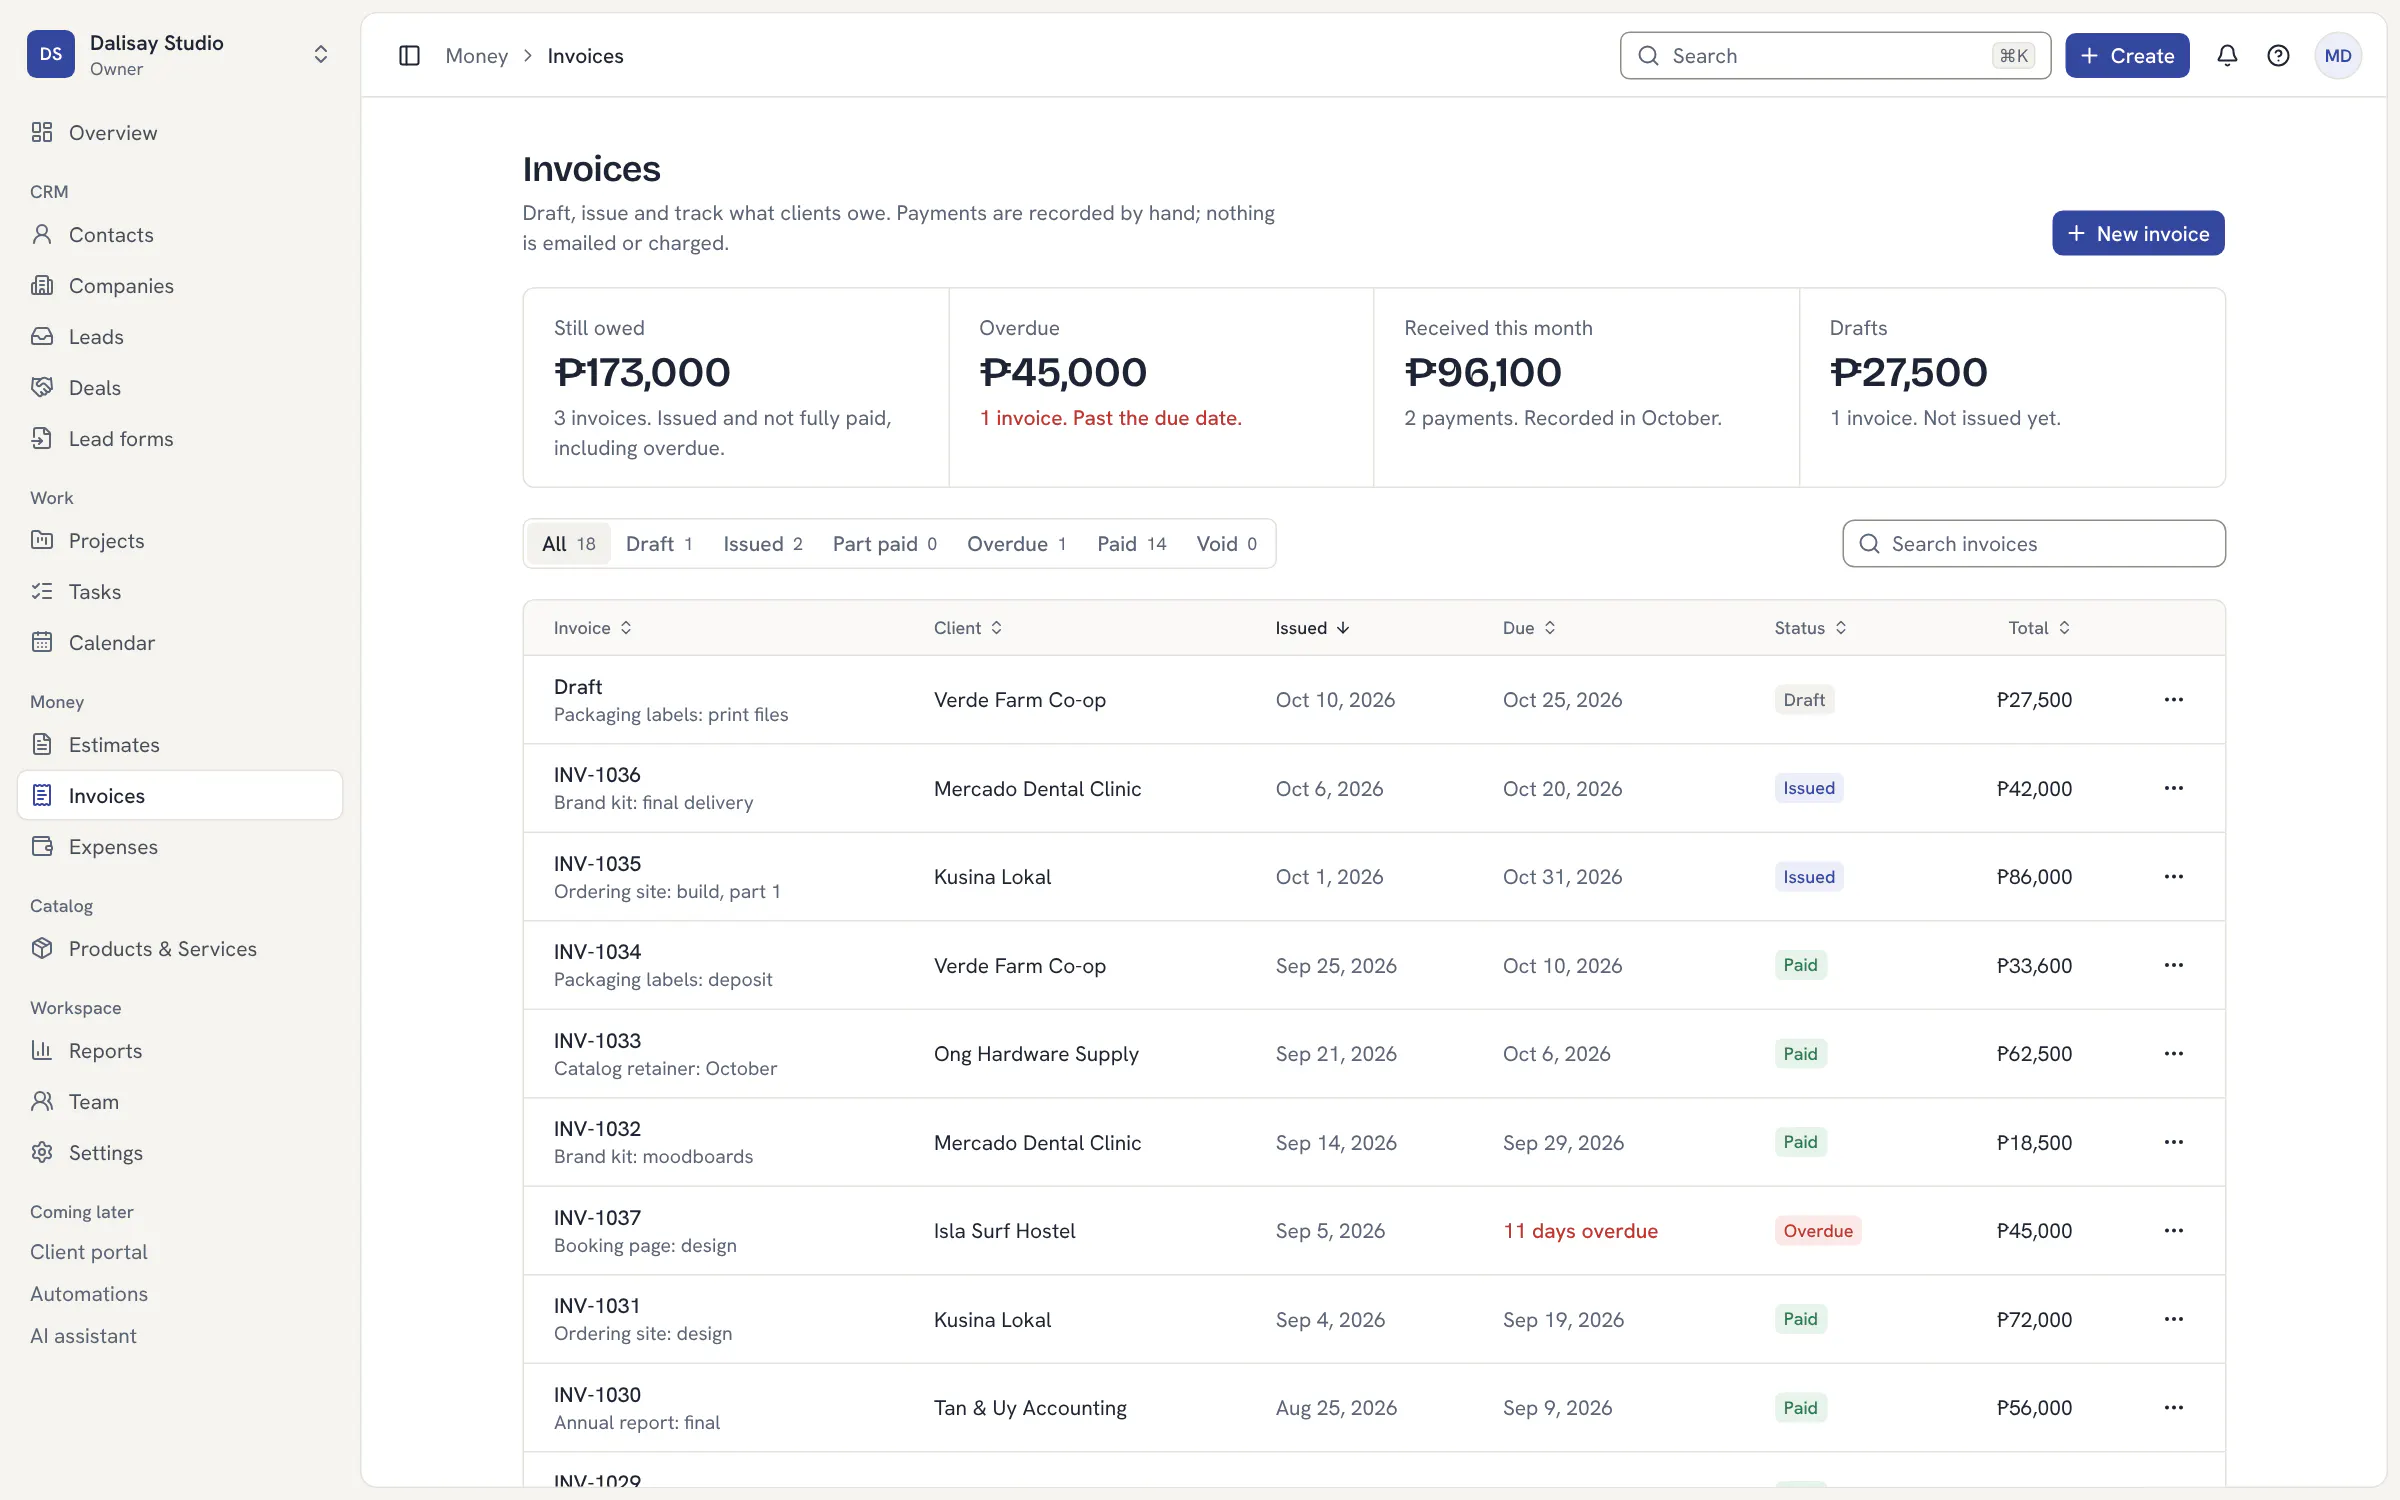This screenshot has width=2400, height=1500.
Task: Expand the Dalisay Studio workspace switcher
Action: [x=180, y=54]
